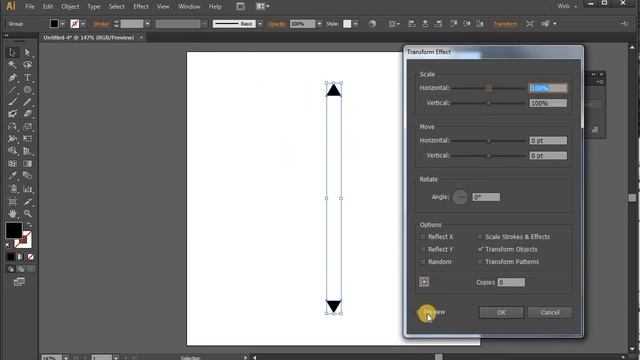This screenshot has width=640, height=360.
Task: Select the Line Segment tool
Action: tap(12, 89)
